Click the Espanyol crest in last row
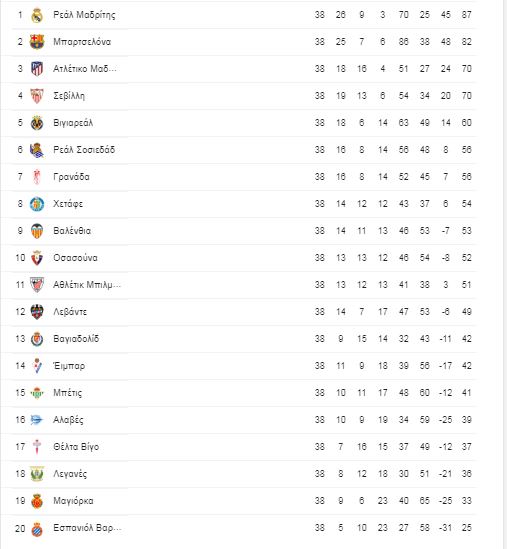Viewport: 507px width, 549px height. pyautogui.click(x=37, y=528)
